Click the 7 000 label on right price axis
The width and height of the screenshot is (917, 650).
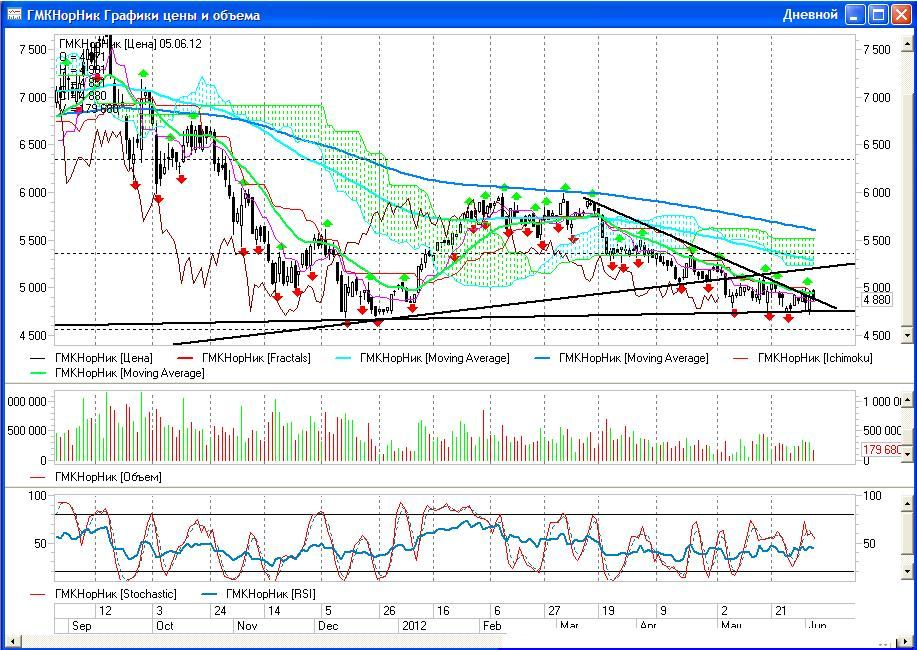click(x=877, y=97)
